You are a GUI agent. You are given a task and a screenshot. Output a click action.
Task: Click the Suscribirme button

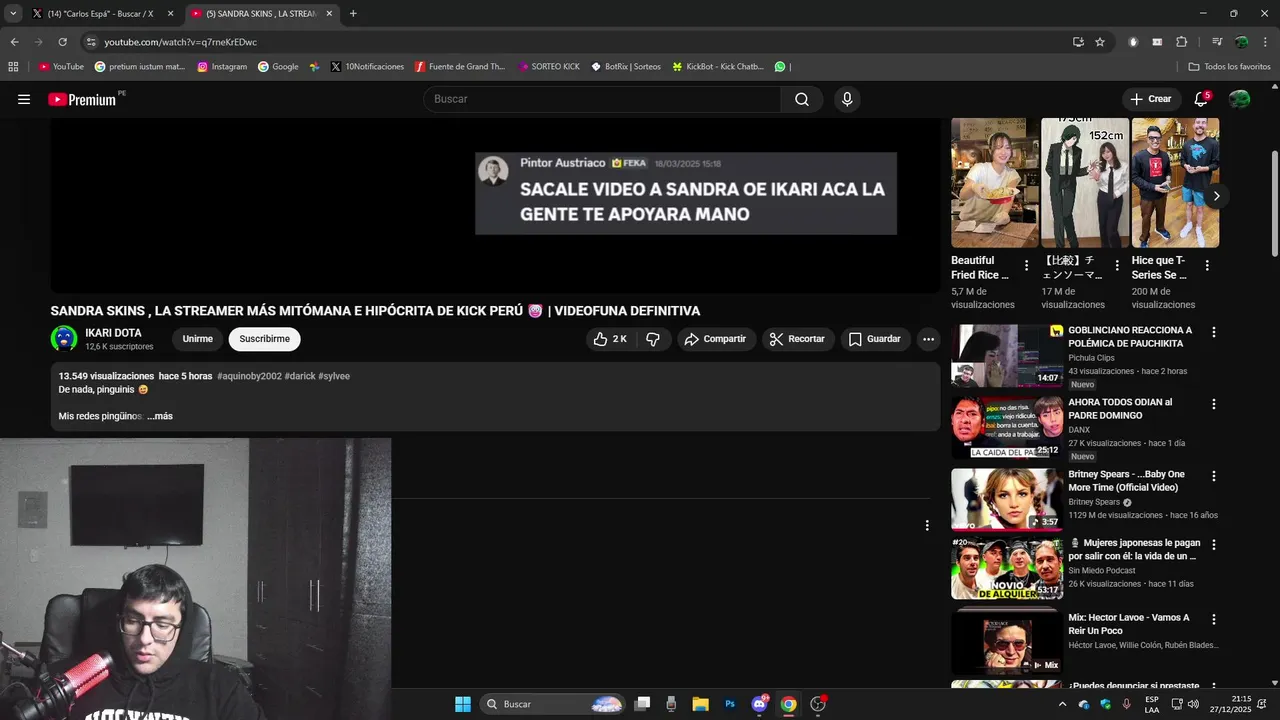pos(264,339)
